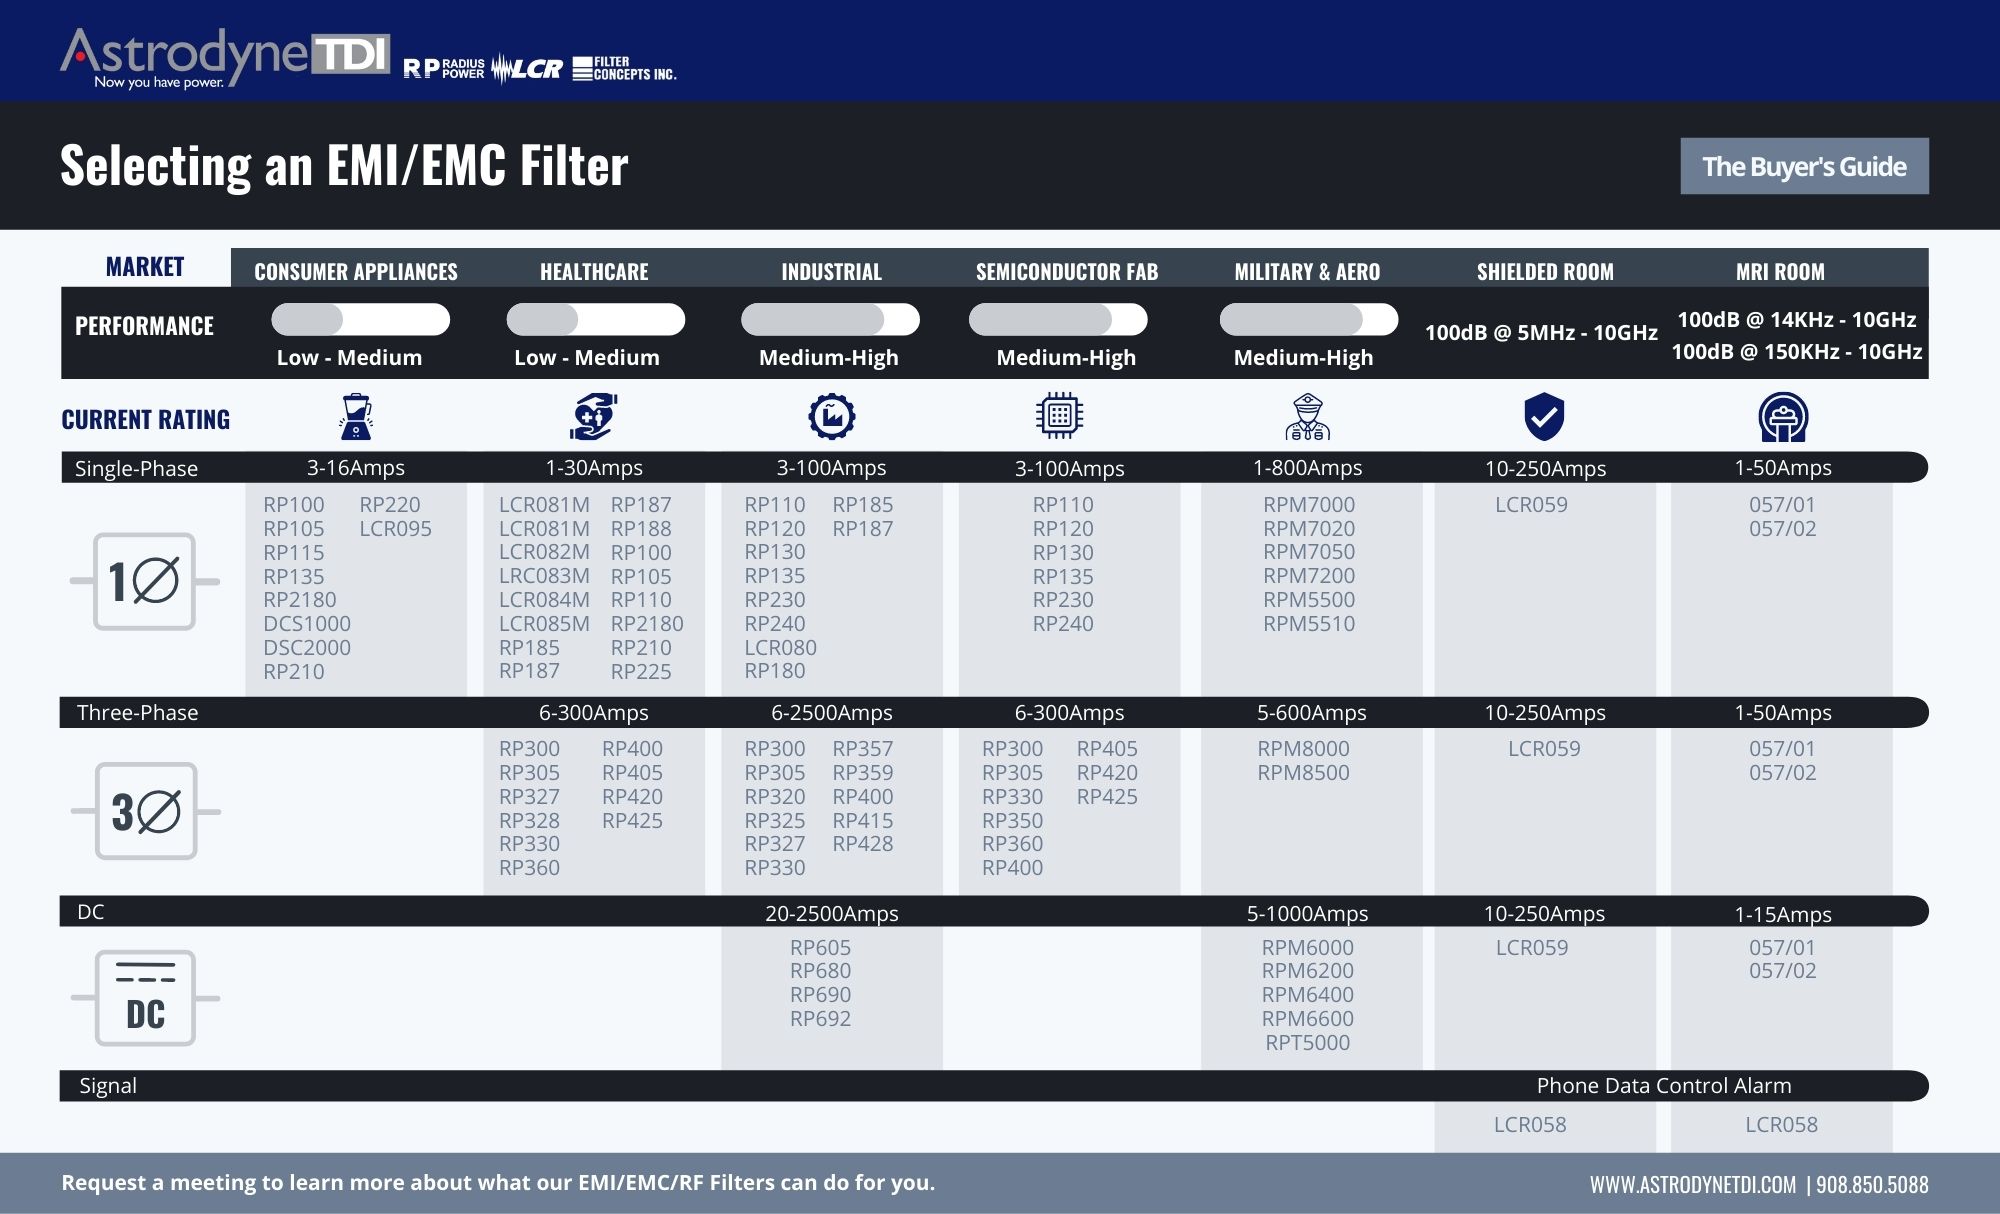Image resolution: width=2000 pixels, height=1214 pixels.
Task: Select the Shielded Room column header
Action: click(1545, 271)
